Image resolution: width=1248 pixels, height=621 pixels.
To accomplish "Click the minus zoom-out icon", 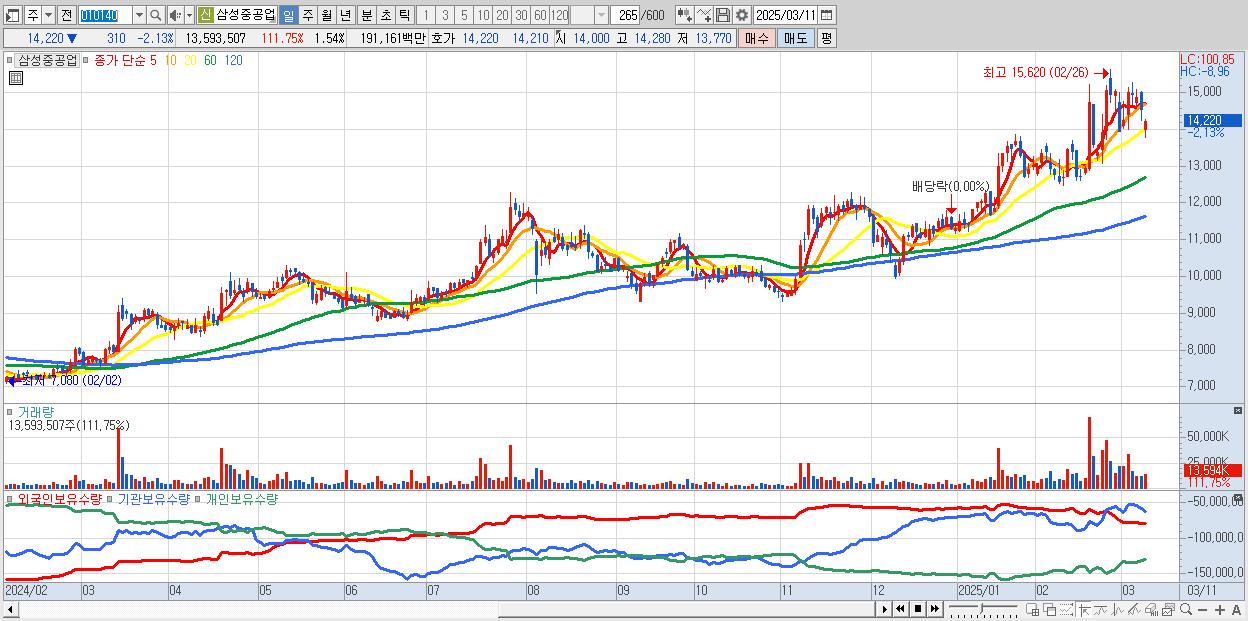I will click(x=1202, y=609).
